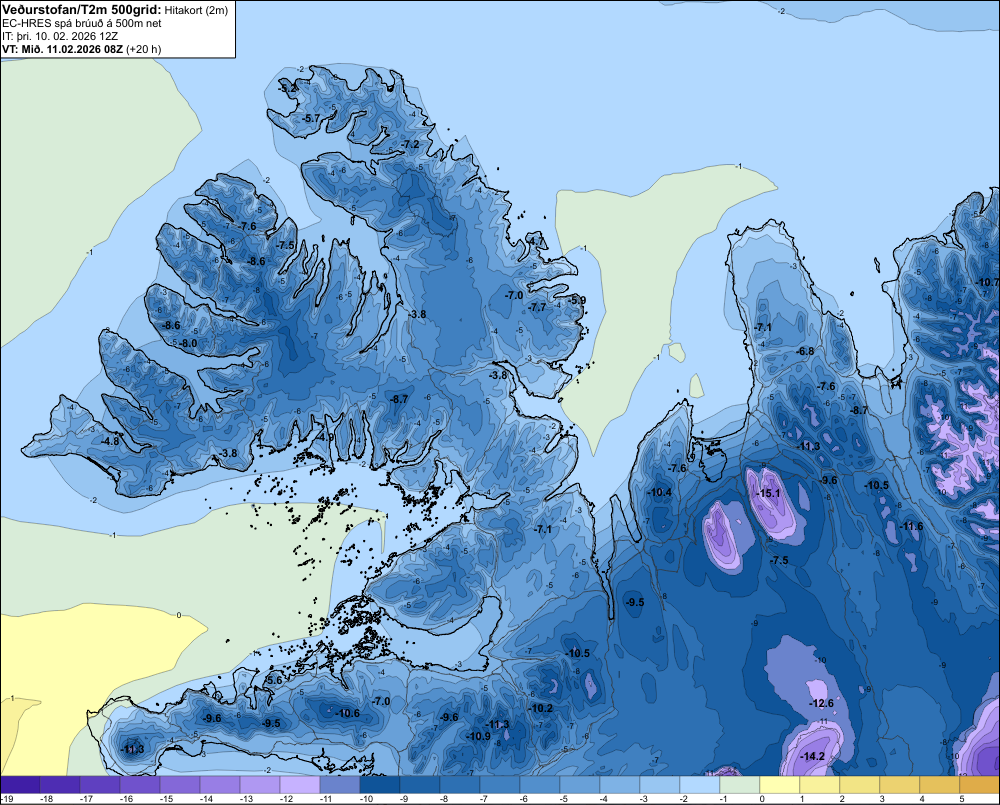Select the -5.7 temperature value

(311, 118)
